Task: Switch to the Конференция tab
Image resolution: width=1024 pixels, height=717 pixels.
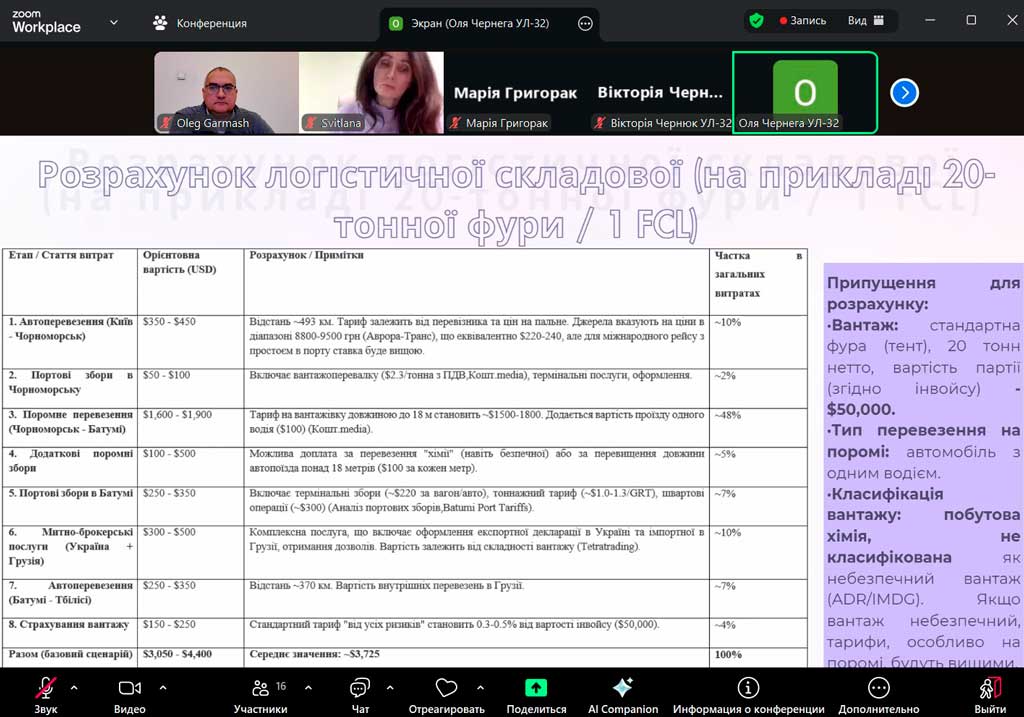Action: coord(200,22)
